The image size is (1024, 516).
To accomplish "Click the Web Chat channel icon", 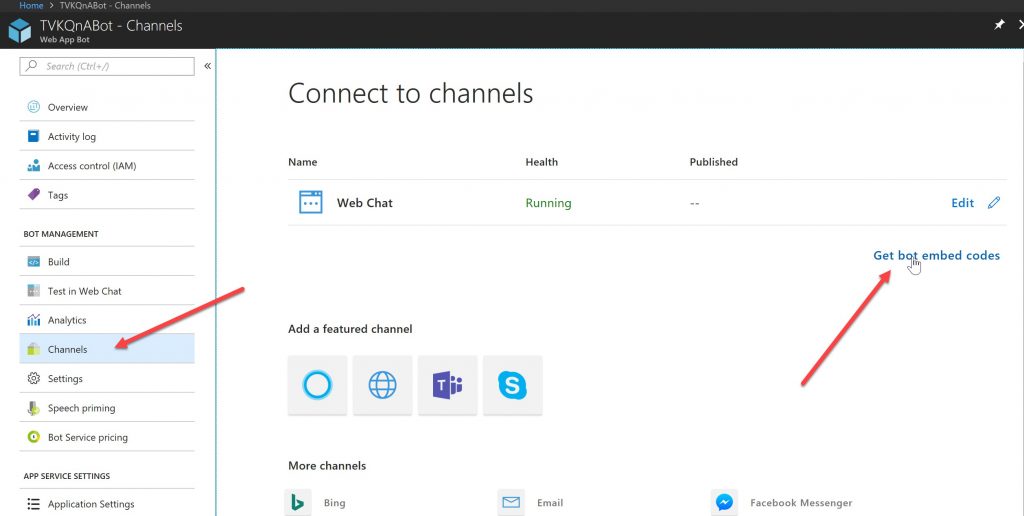I will click(x=311, y=203).
